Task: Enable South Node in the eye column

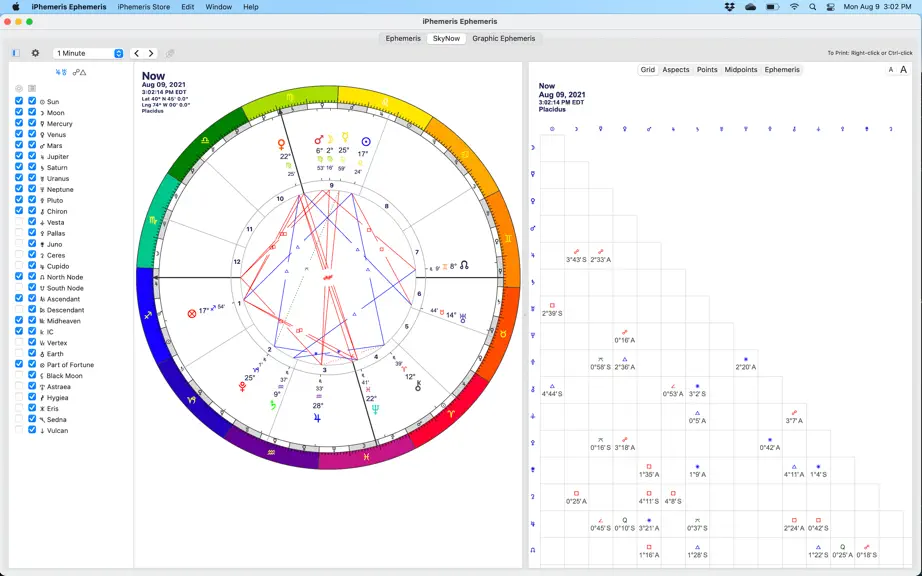Action: point(19,287)
